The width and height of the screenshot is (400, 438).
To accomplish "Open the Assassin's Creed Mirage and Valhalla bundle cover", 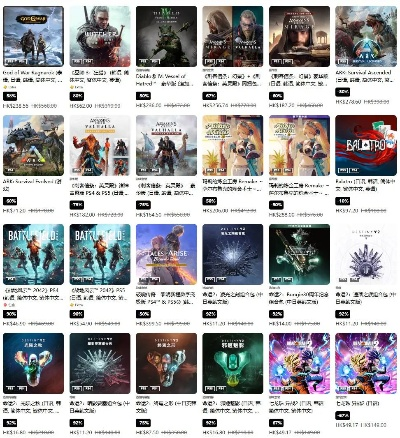I will tap(233, 36).
